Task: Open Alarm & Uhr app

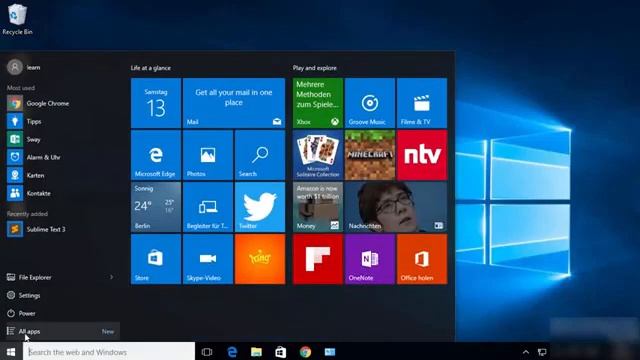Action: tap(61, 157)
